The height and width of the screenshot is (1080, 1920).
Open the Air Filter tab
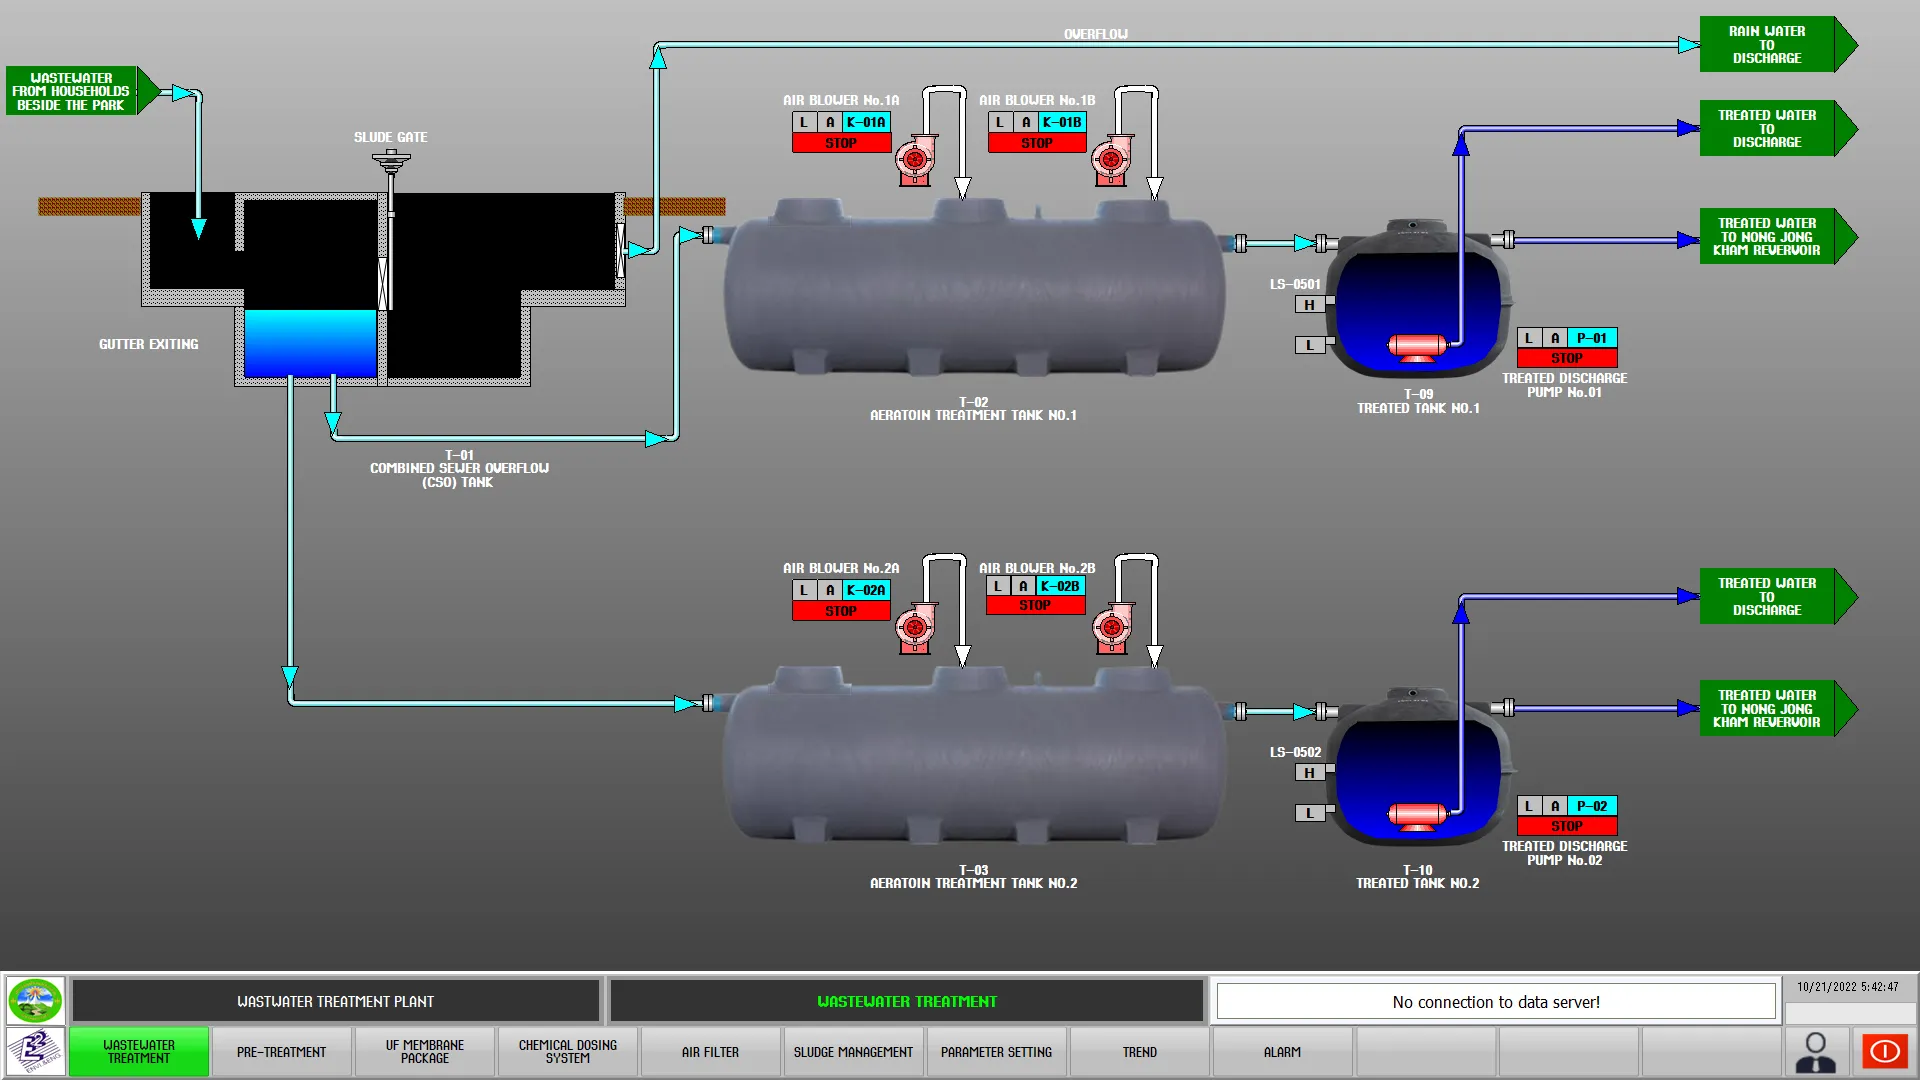click(711, 1052)
